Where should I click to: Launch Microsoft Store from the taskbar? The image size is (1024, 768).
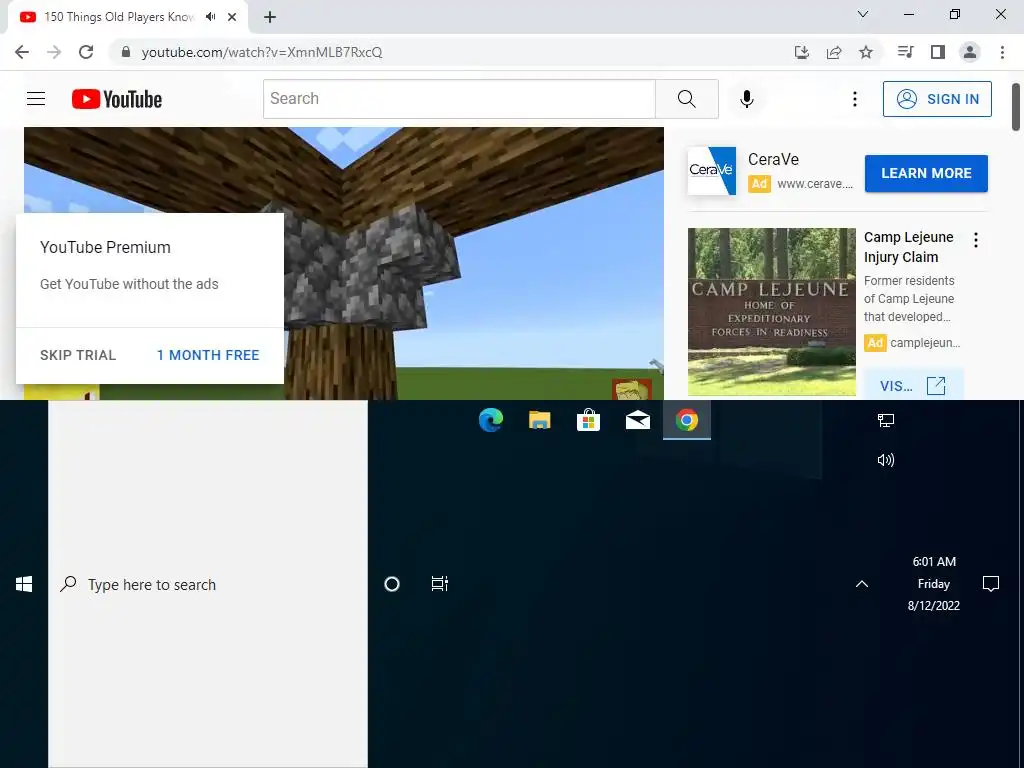click(588, 420)
